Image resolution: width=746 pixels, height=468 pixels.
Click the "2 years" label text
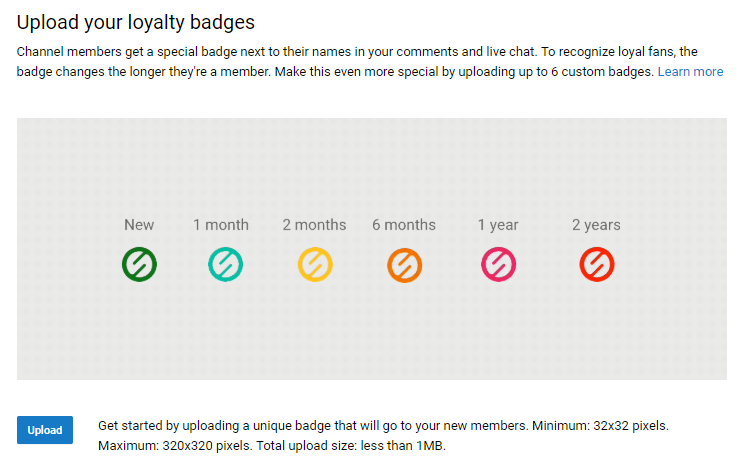(596, 224)
